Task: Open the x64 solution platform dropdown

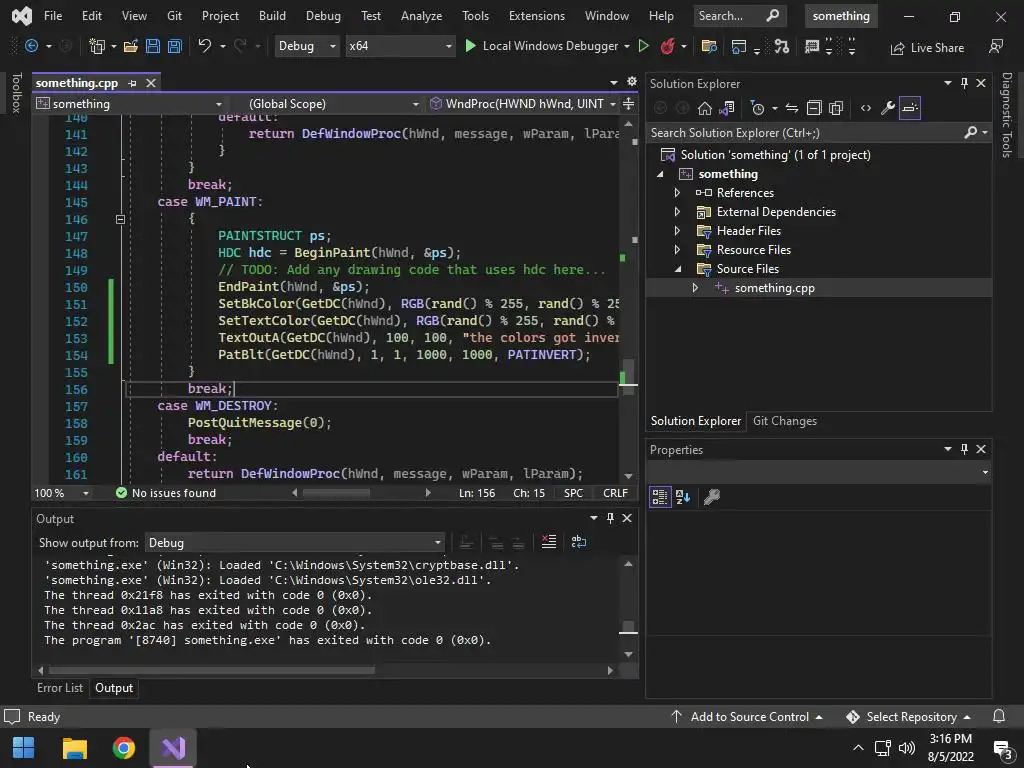Action: click(400, 46)
